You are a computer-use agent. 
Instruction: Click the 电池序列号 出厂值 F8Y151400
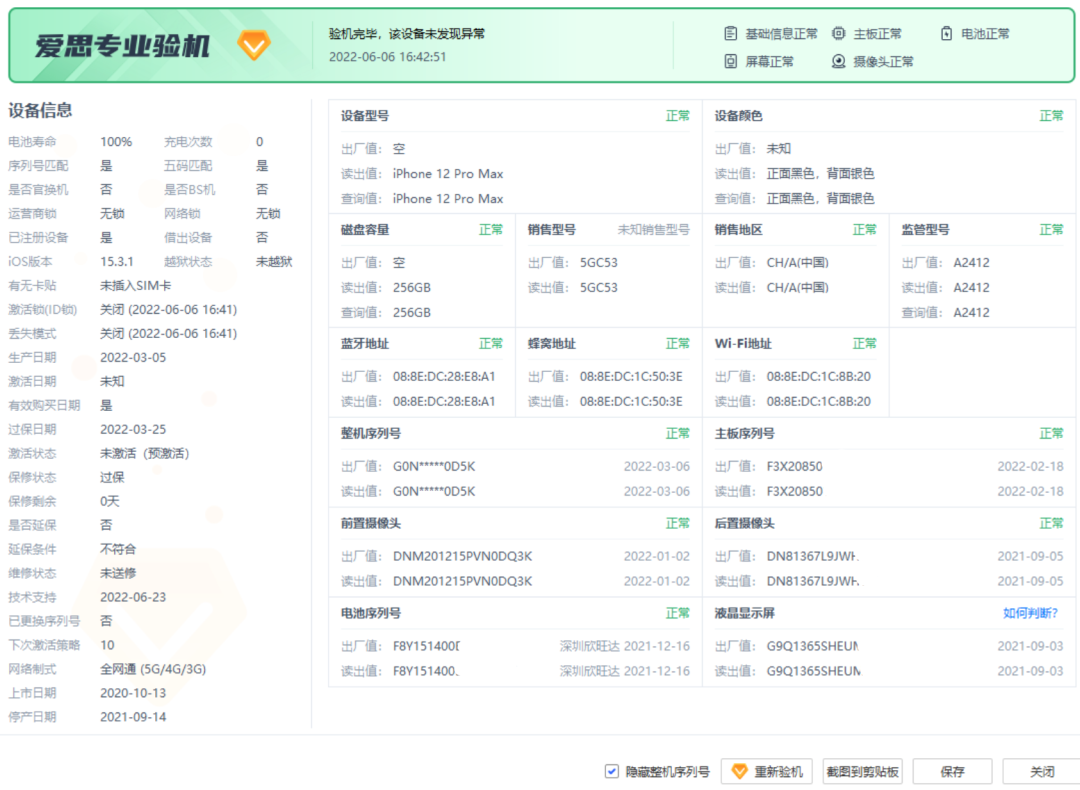(426, 646)
